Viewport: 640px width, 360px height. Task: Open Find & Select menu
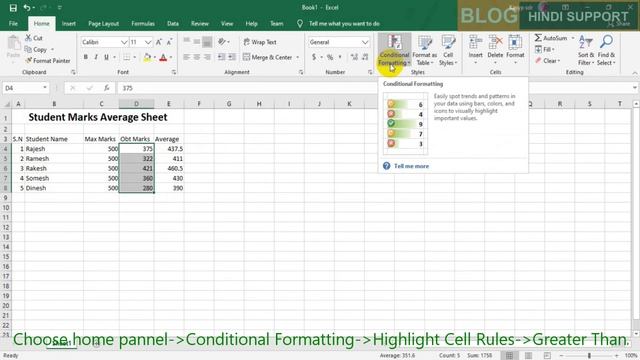click(x=607, y=50)
